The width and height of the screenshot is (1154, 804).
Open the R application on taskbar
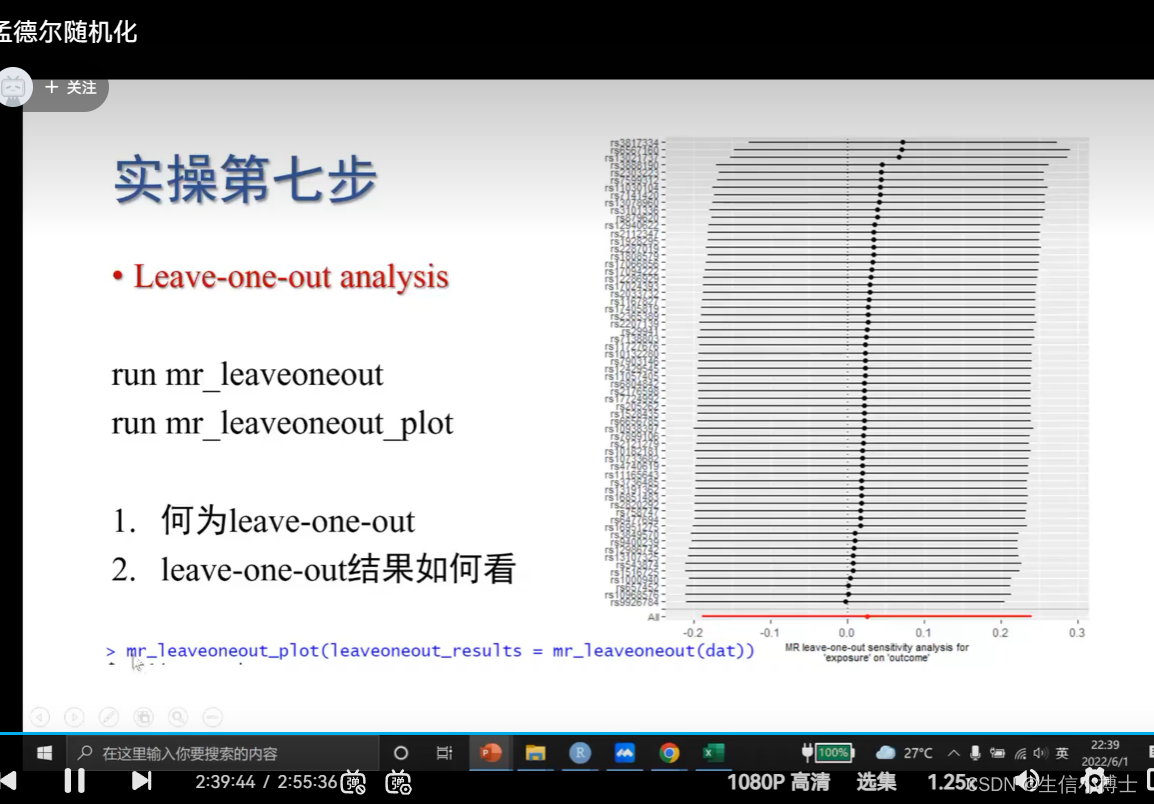click(x=580, y=752)
